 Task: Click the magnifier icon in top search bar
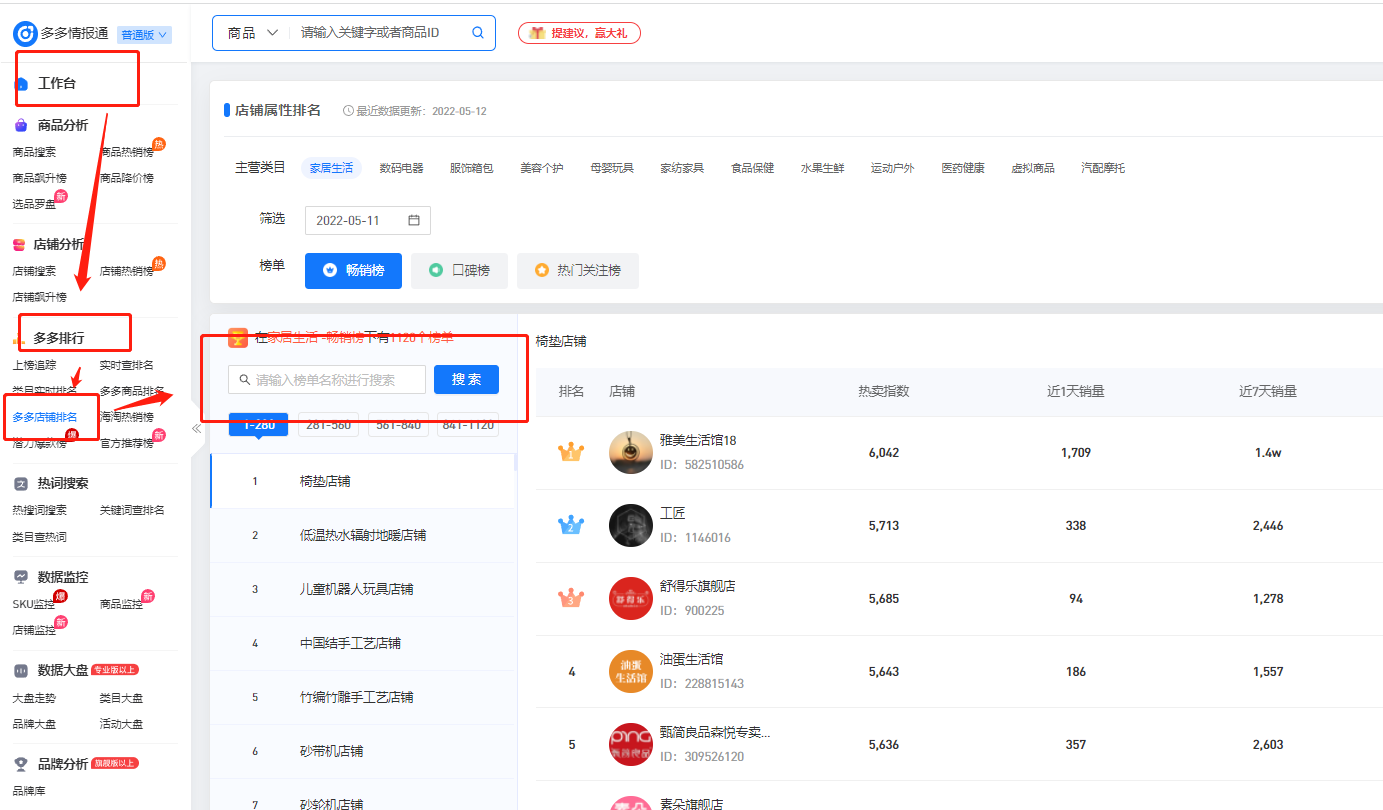(478, 33)
